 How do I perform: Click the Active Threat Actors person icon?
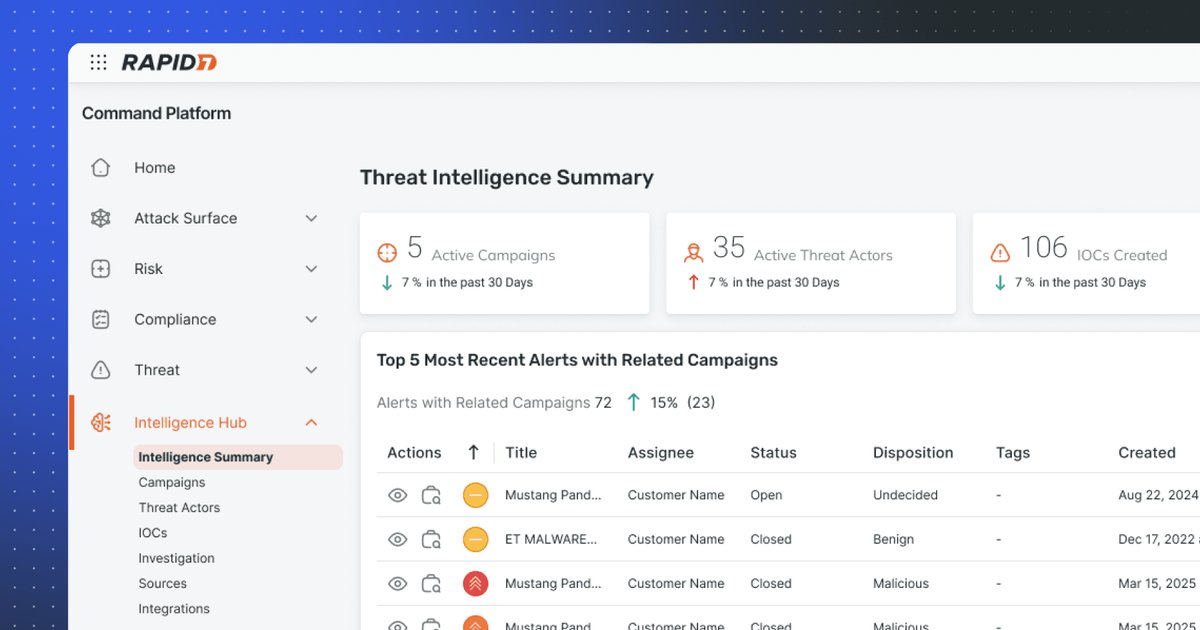[693, 253]
